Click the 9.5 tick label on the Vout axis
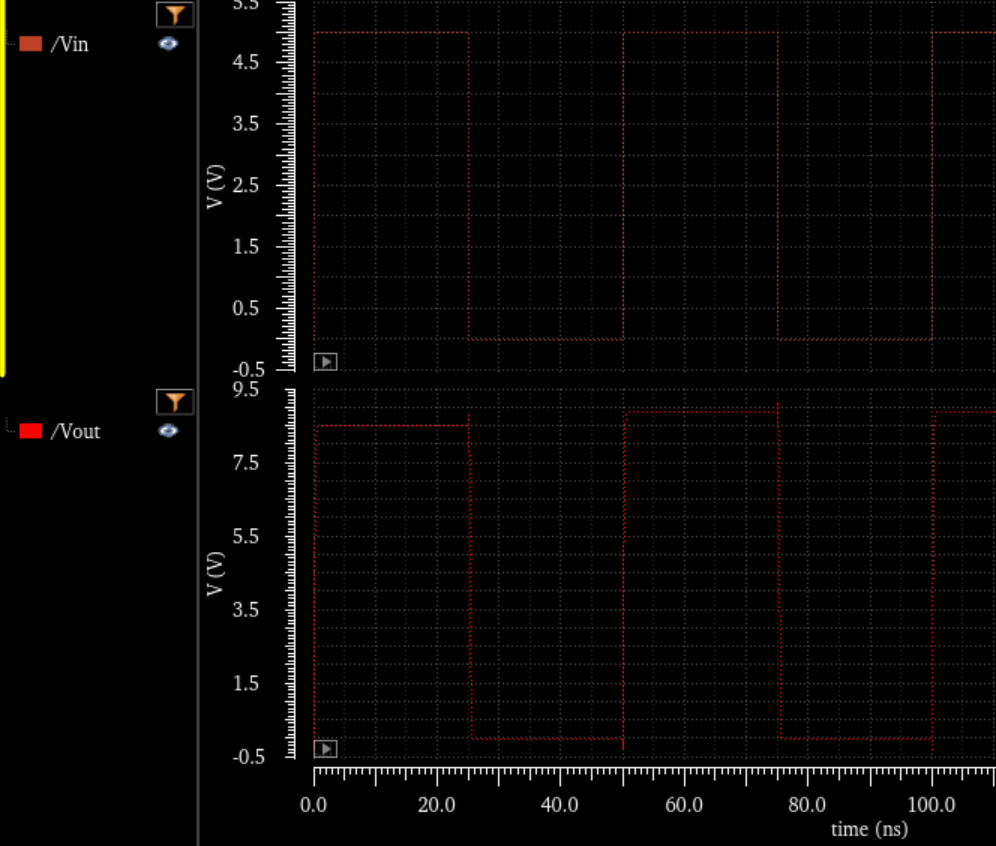The width and height of the screenshot is (996, 846). pos(247,389)
